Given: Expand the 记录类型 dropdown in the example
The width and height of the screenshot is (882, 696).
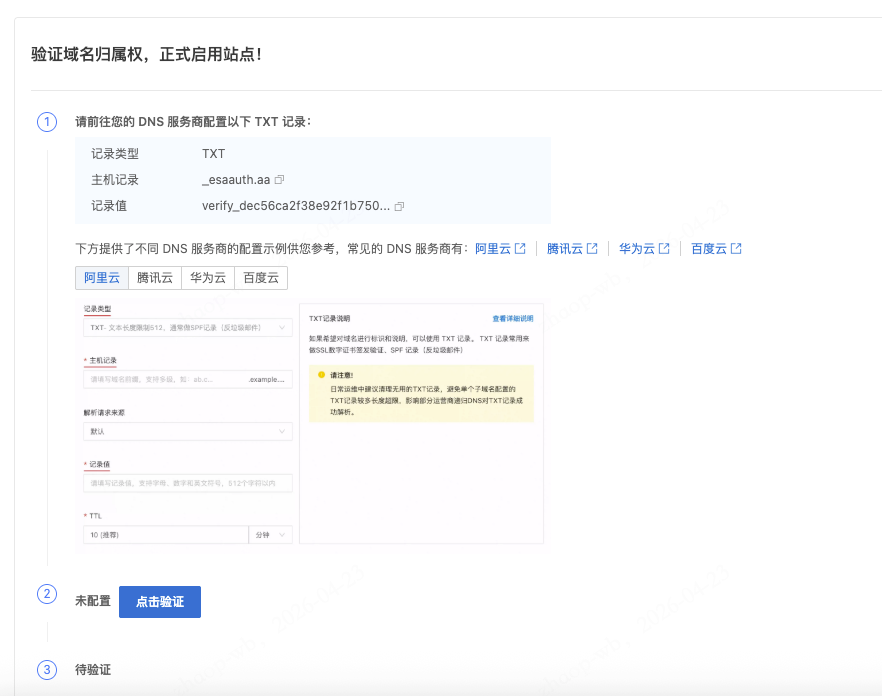Looking at the screenshot, I should pos(188,328).
